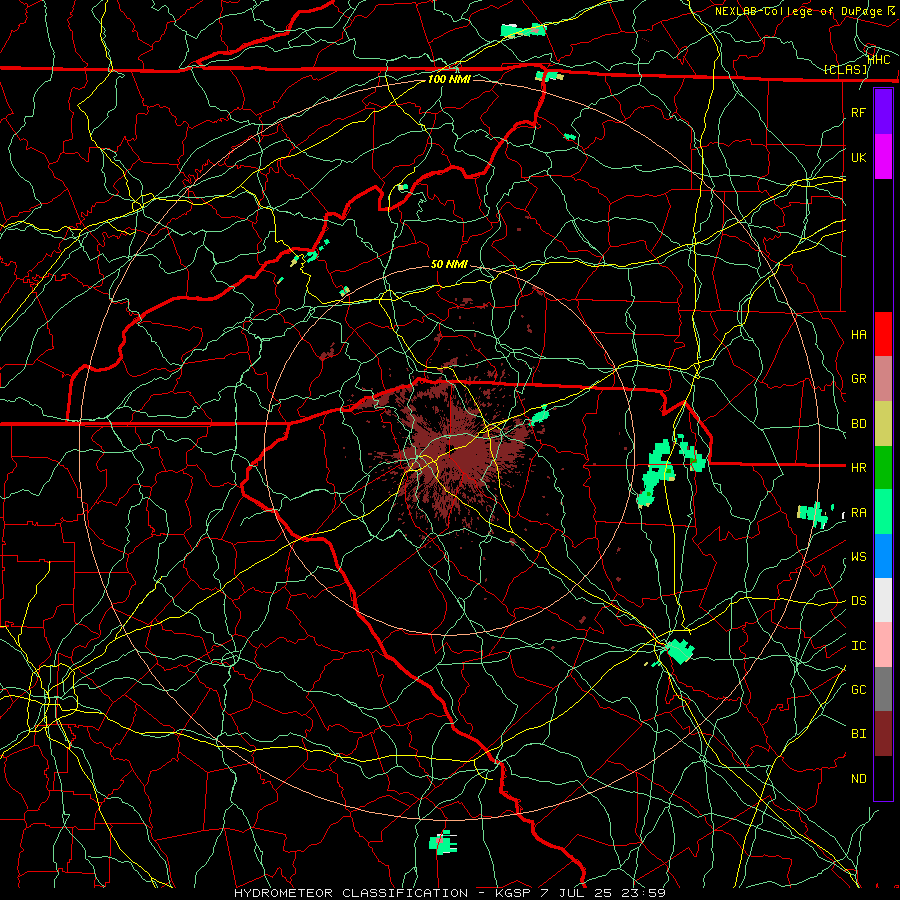Click the GC legend label
The width and height of the screenshot is (900, 900).
tap(859, 690)
